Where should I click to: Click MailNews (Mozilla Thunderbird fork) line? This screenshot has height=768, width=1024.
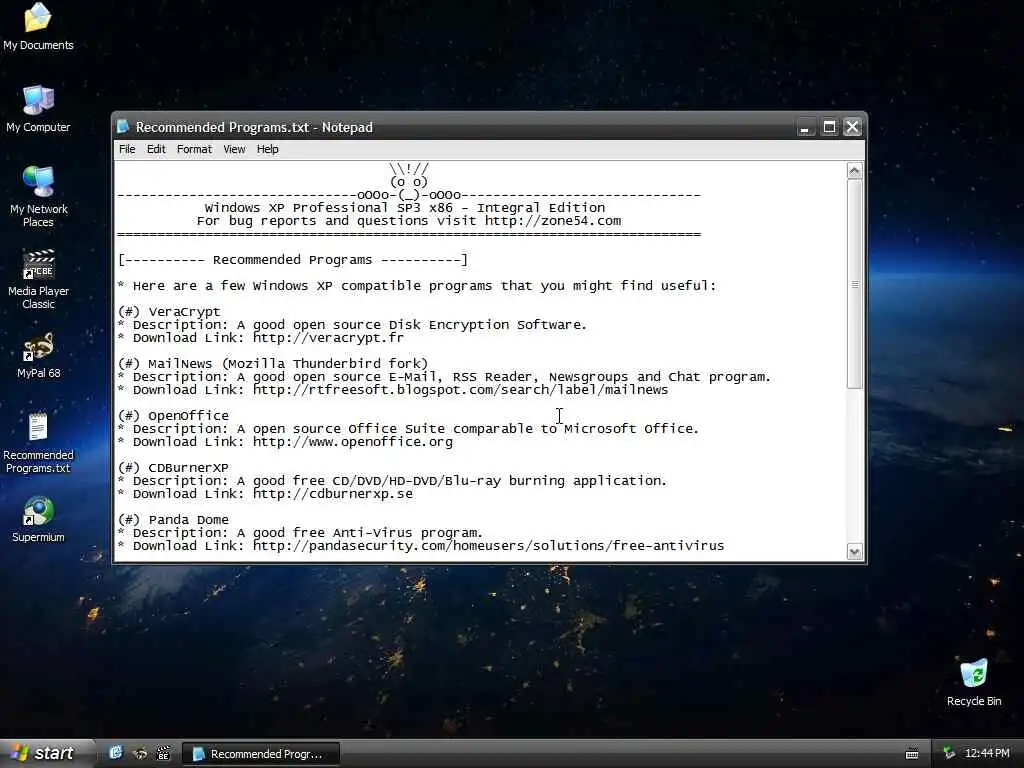pyautogui.click(x=273, y=364)
